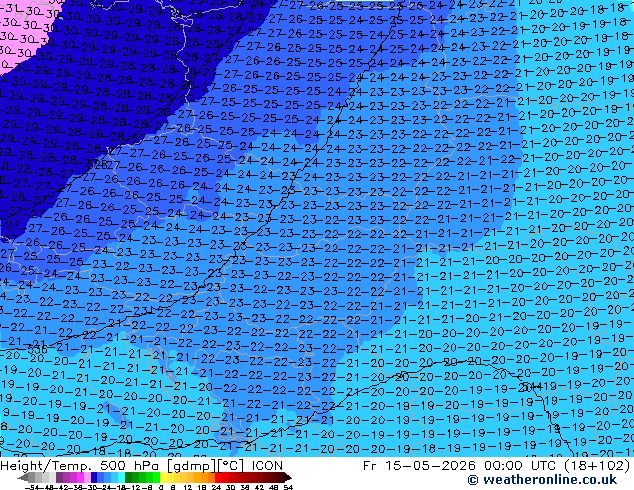Select the bright red swatch at 24
634x490 pixels.
pyautogui.click(x=218, y=477)
